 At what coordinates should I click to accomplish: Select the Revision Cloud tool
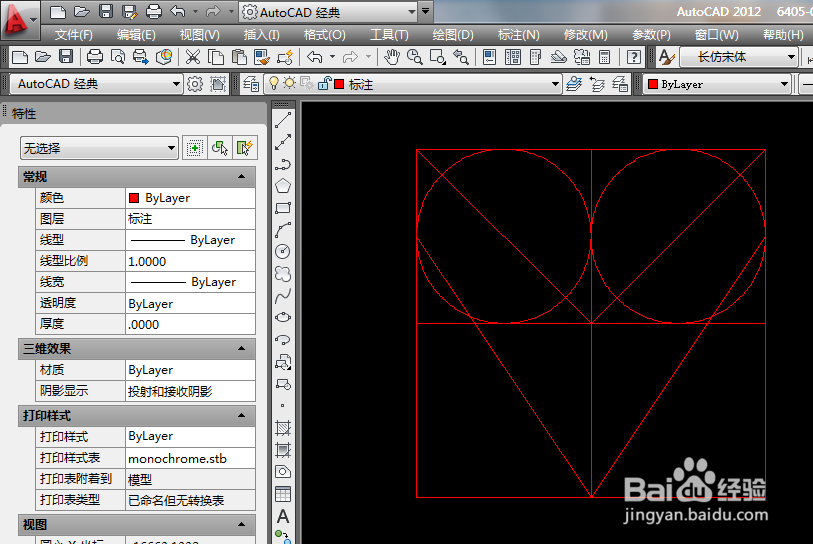(283, 273)
